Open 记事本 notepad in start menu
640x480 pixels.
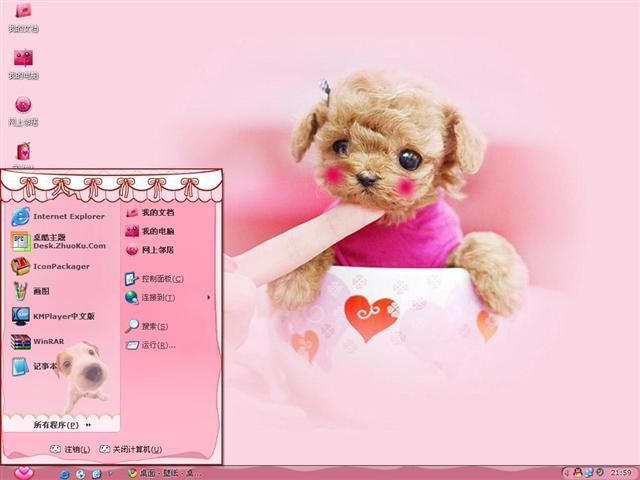click(x=33, y=366)
